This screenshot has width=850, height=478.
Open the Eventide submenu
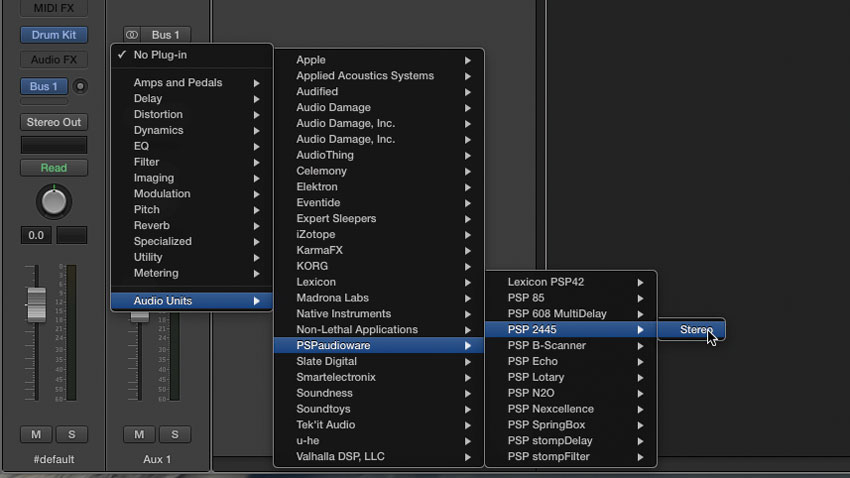click(379, 203)
